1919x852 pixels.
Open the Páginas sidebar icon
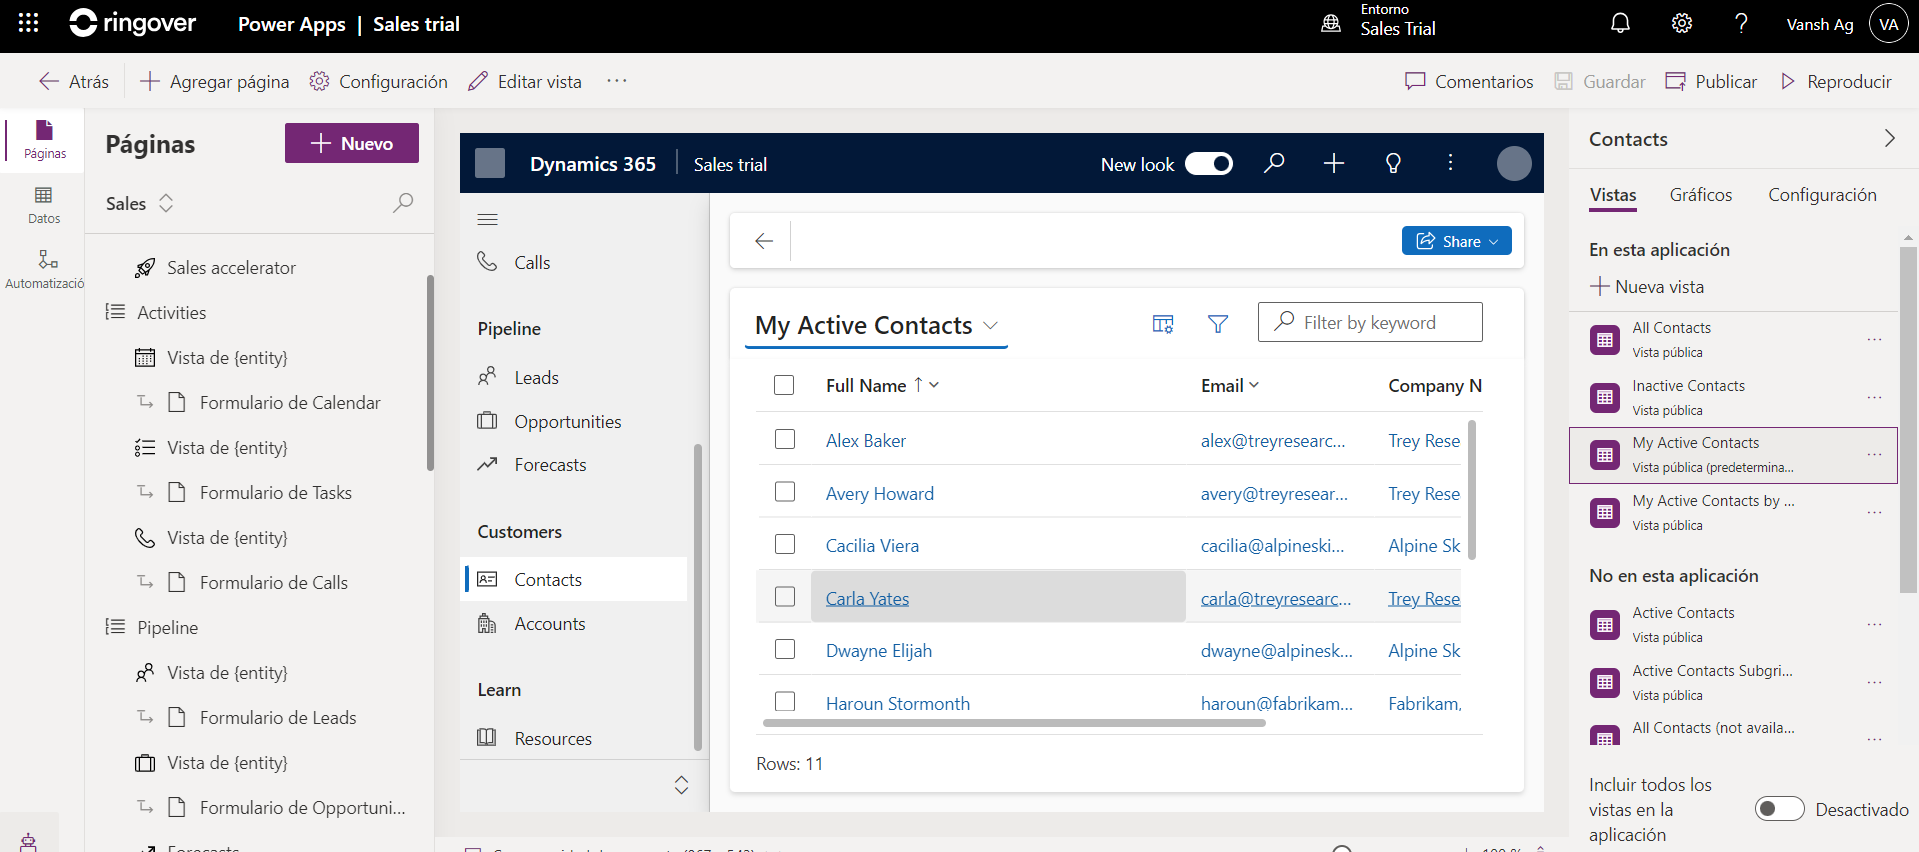(44, 140)
